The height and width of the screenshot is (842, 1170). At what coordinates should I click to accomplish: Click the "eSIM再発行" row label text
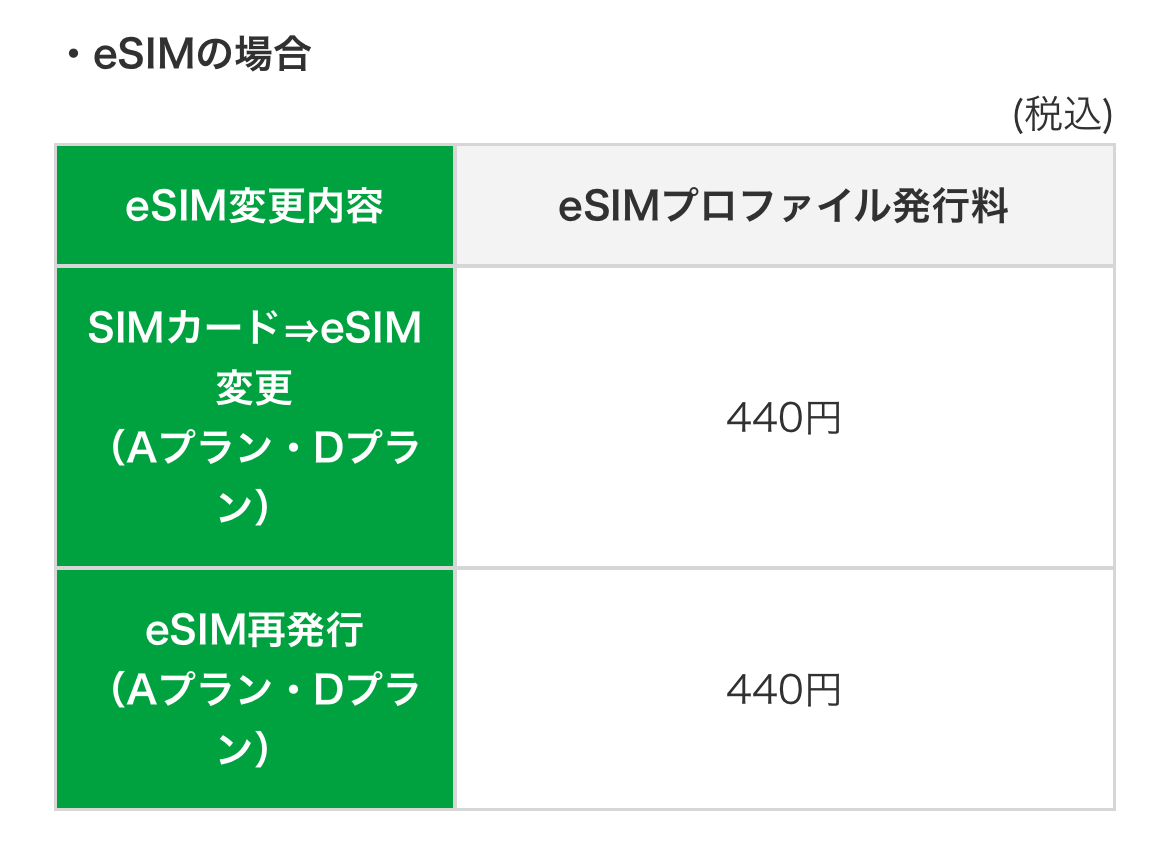tap(254, 630)
